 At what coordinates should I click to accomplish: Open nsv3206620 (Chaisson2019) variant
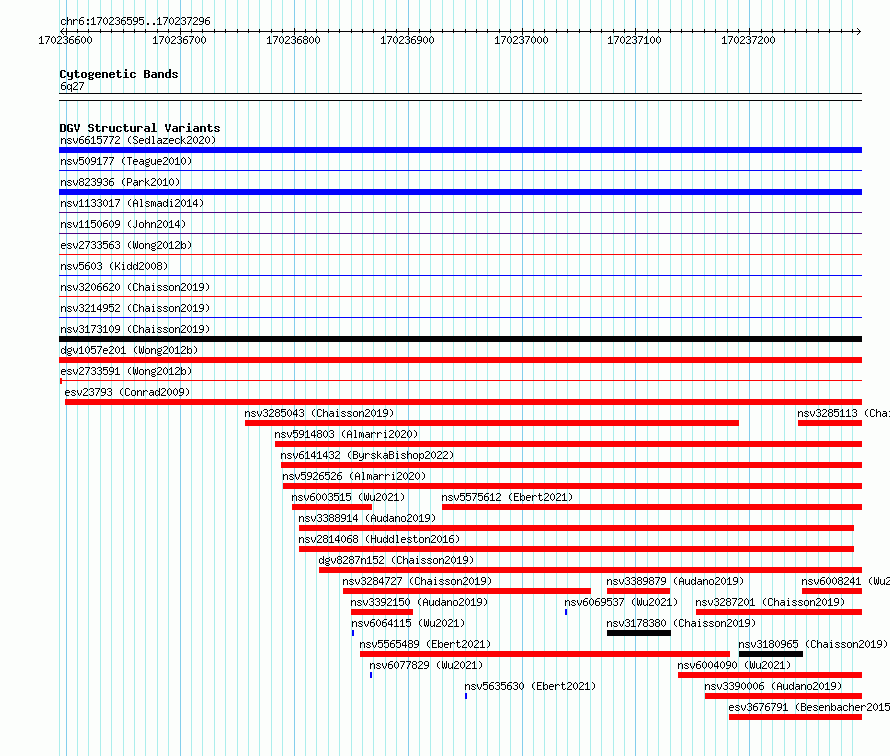pyautogui.click(x=135, y=287)
